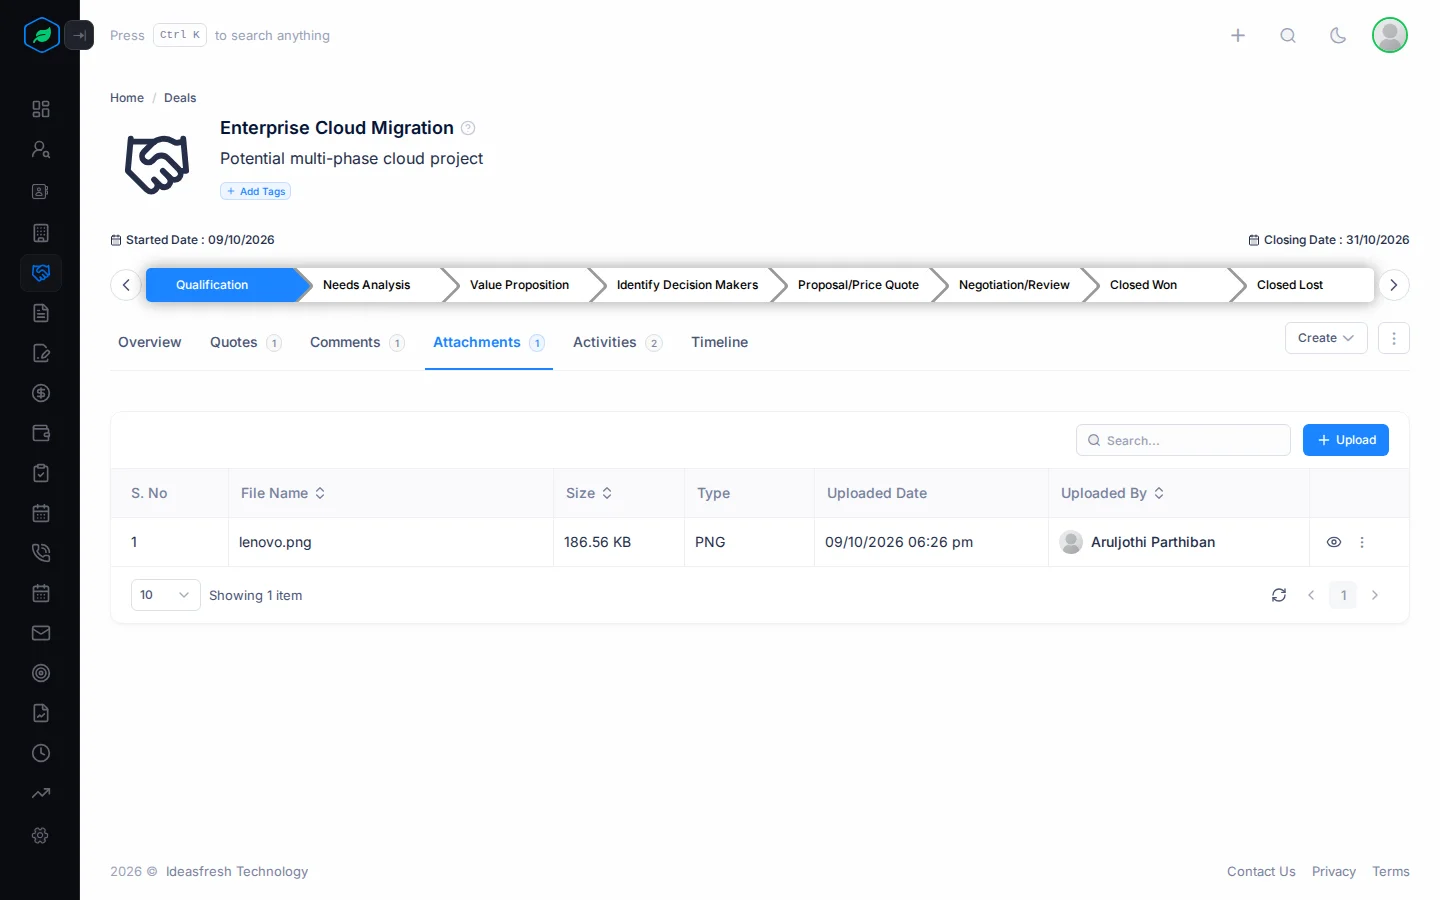Go to the Home breadcrumb link
The width and height of the screenshot is (1440, 900).
(x=127, y=98)
